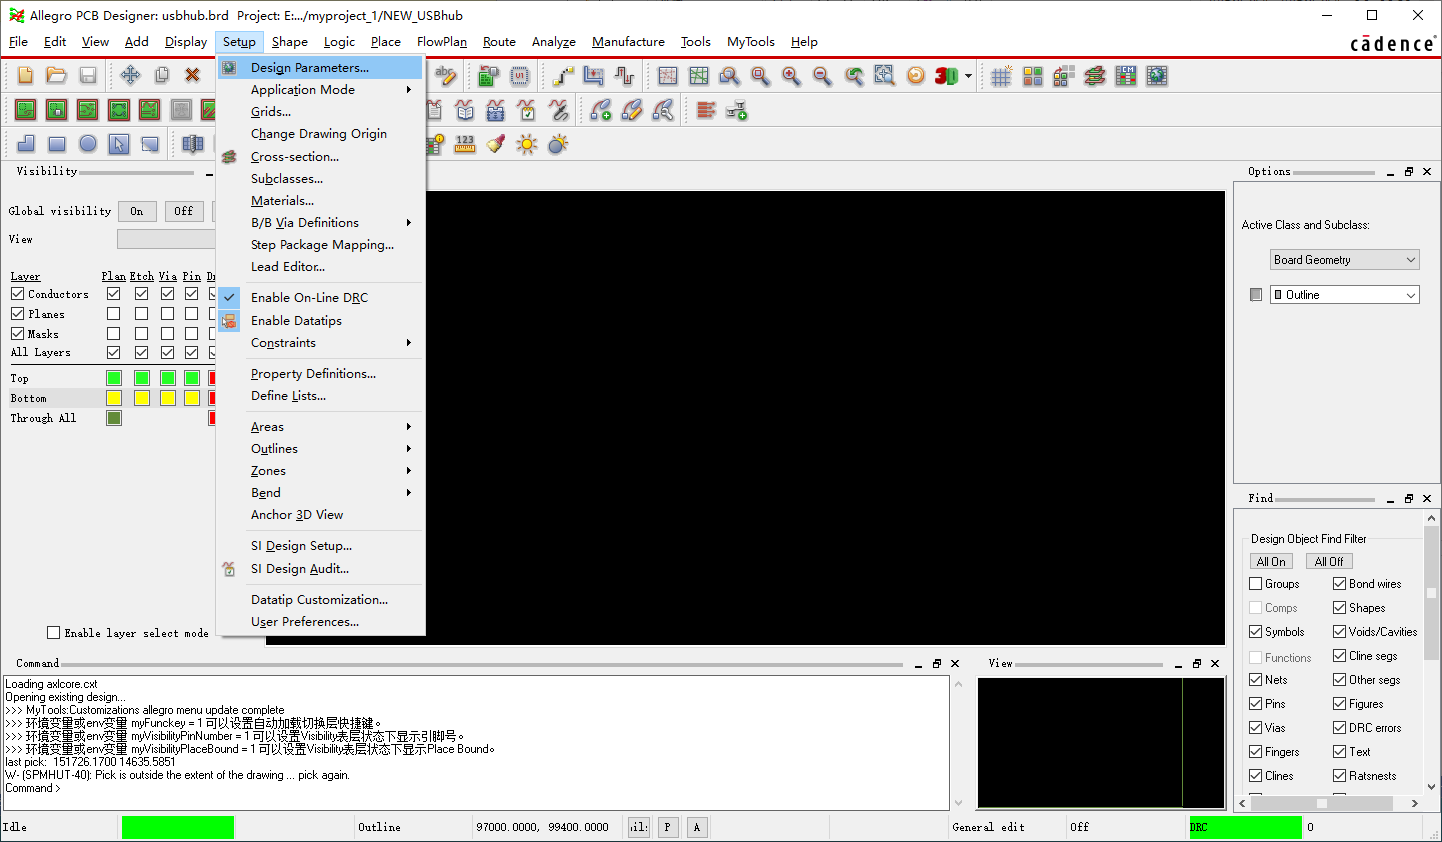Expand the Areas submenu
This screenshot has height=842, width=1442.
pyautogui.click(x=321, y=427)
